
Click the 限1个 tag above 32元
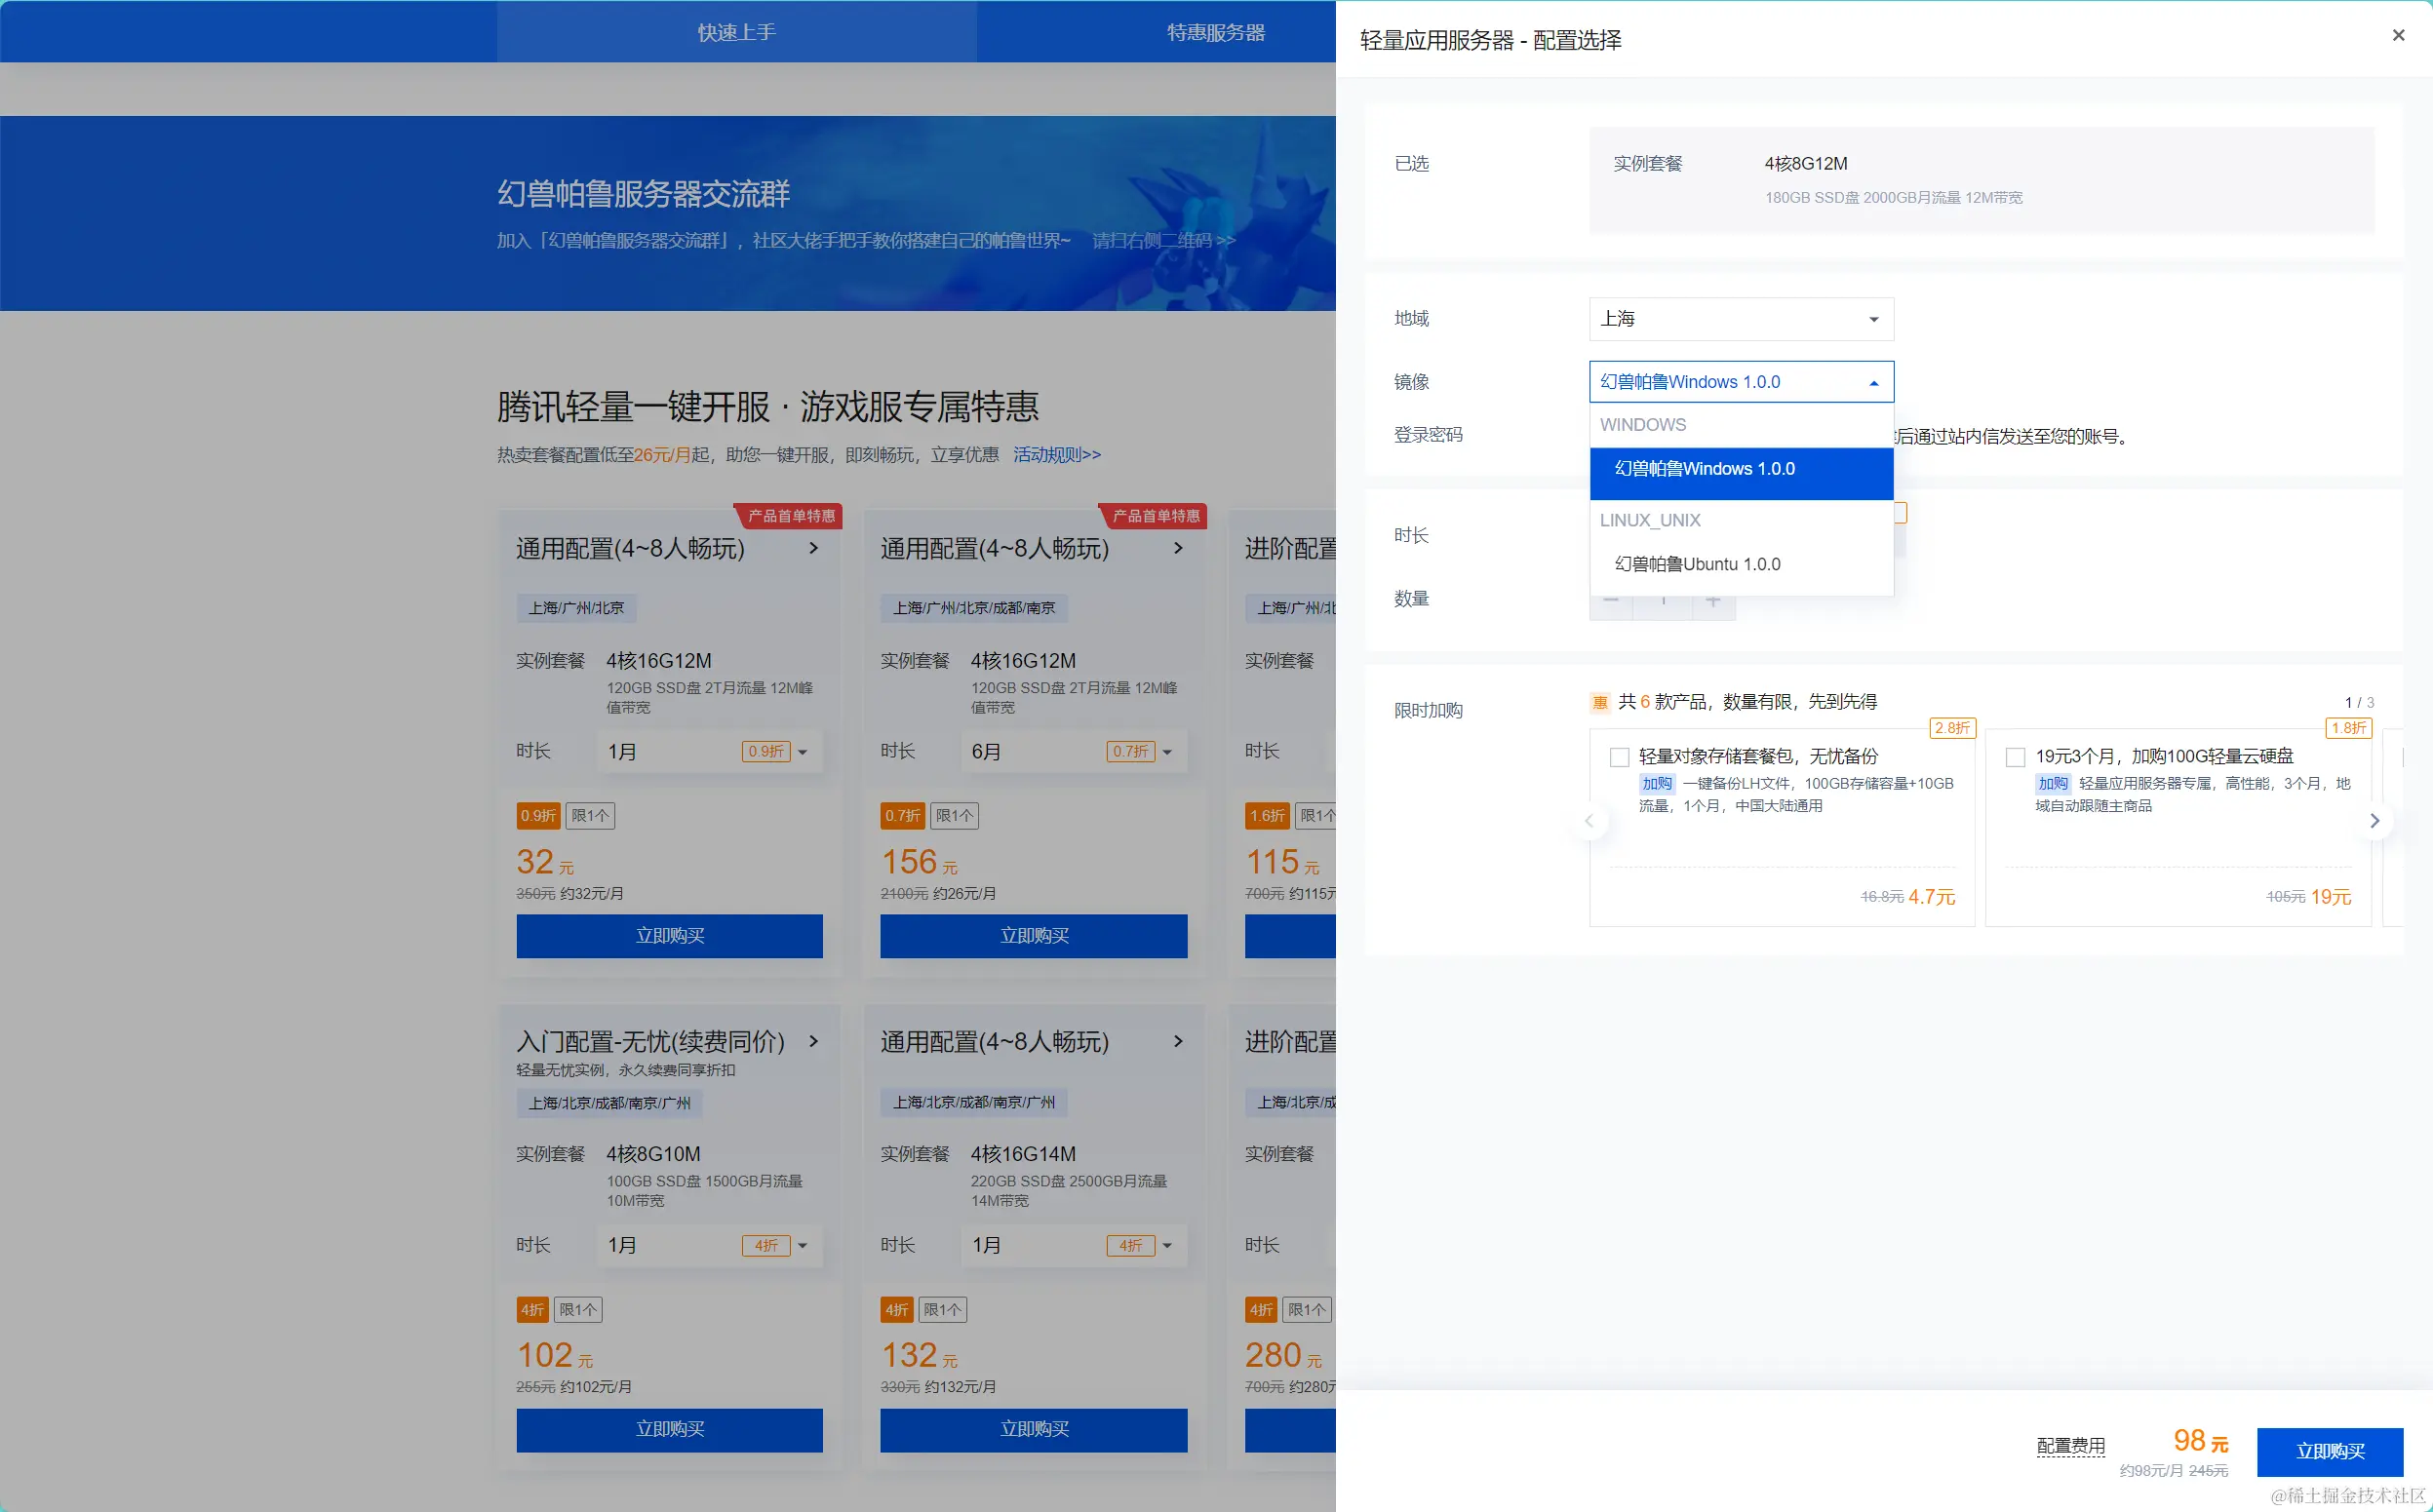tap(590, 816)
